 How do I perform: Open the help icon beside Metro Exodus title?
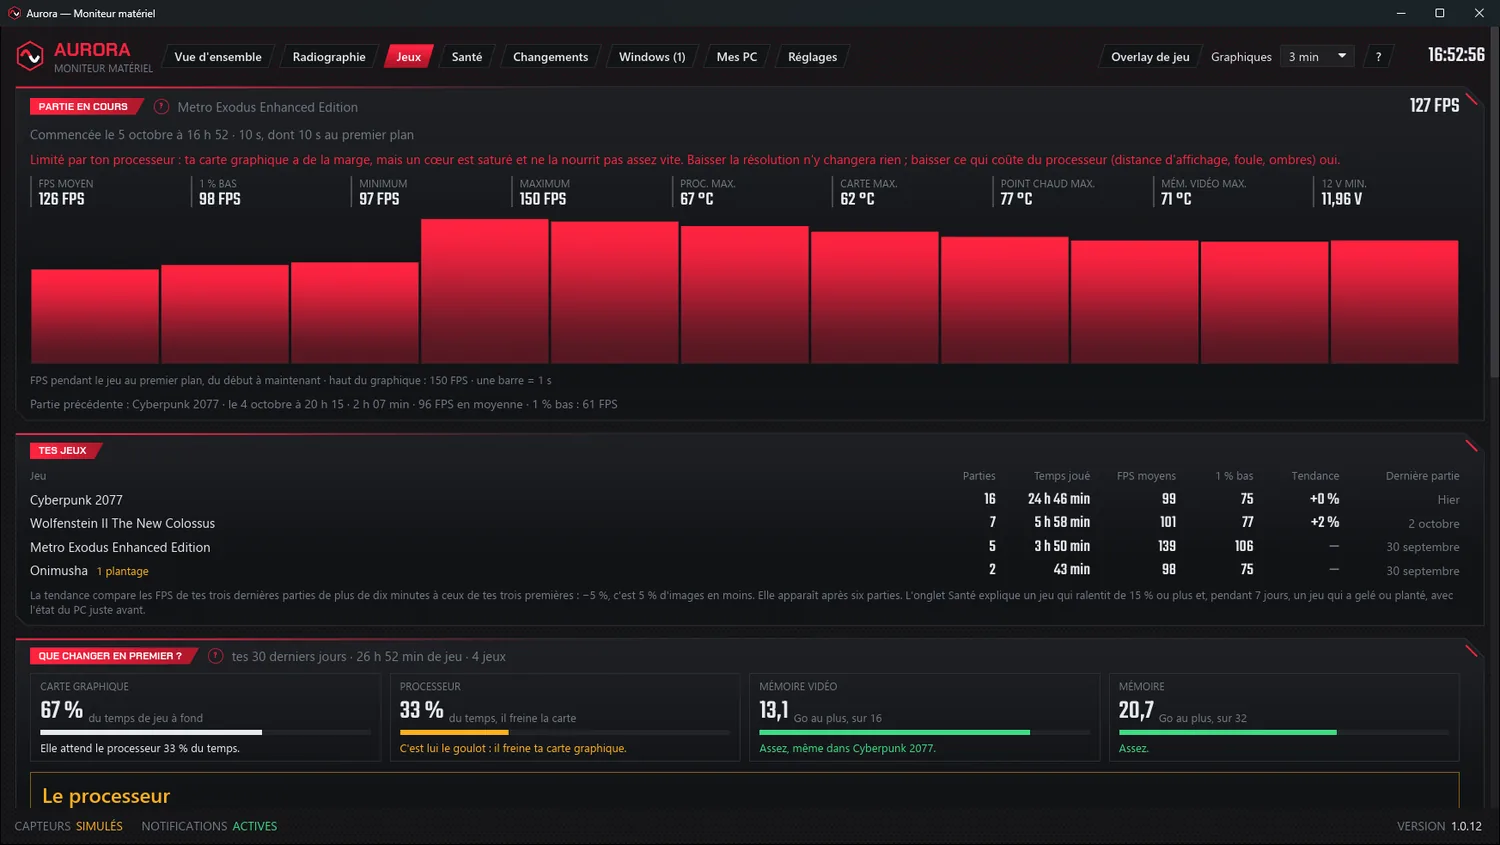pos(161,107)
